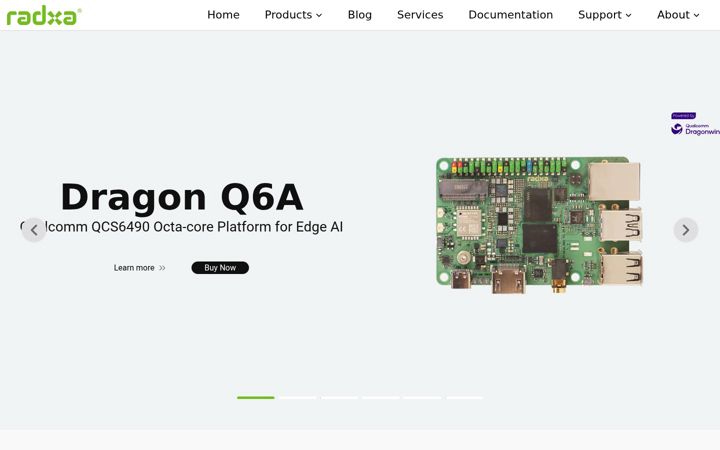Jump to the second carousel slide indicator
Image resolution: width=720 pixels, height=450 pixels.
pyautogui.click(x=298, y=398)
